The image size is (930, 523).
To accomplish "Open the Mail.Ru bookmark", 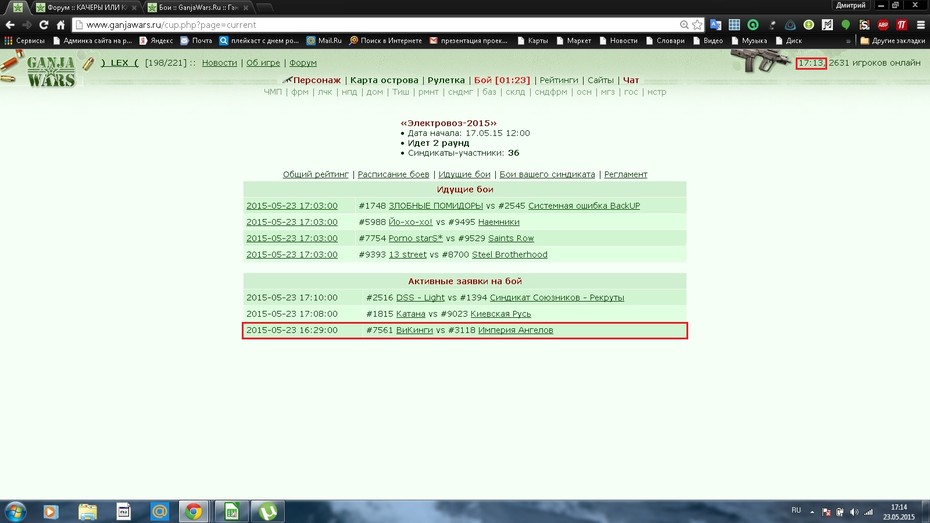I will [x=324, y=41].
